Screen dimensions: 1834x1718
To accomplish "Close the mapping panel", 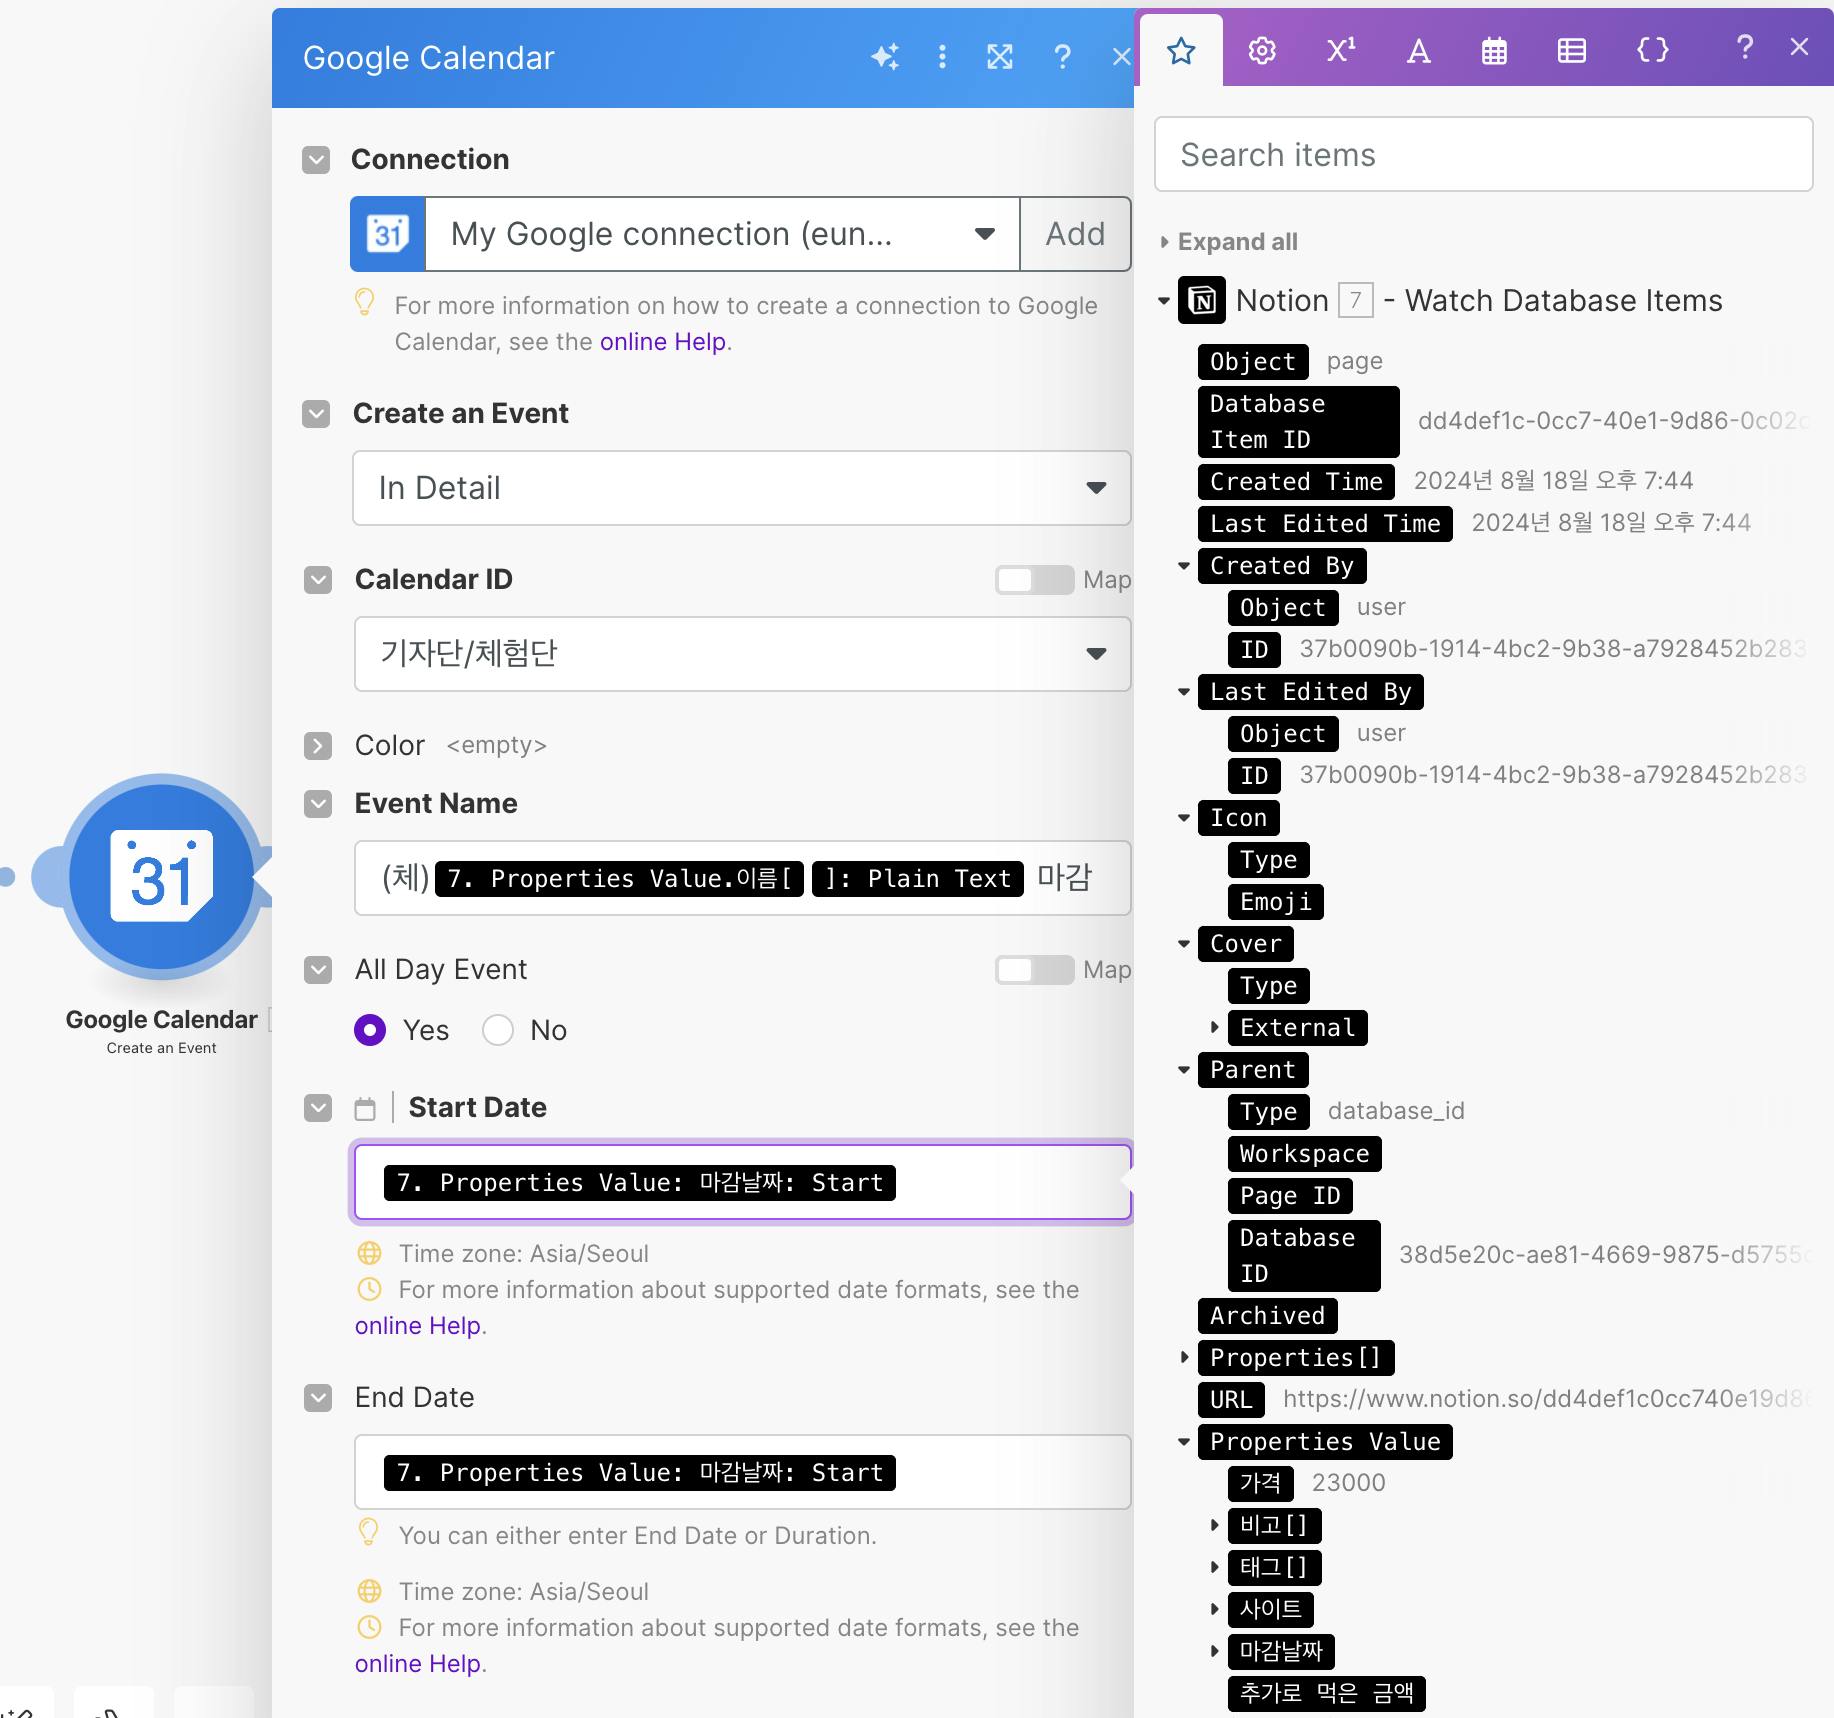I will tap(1799, 47).
